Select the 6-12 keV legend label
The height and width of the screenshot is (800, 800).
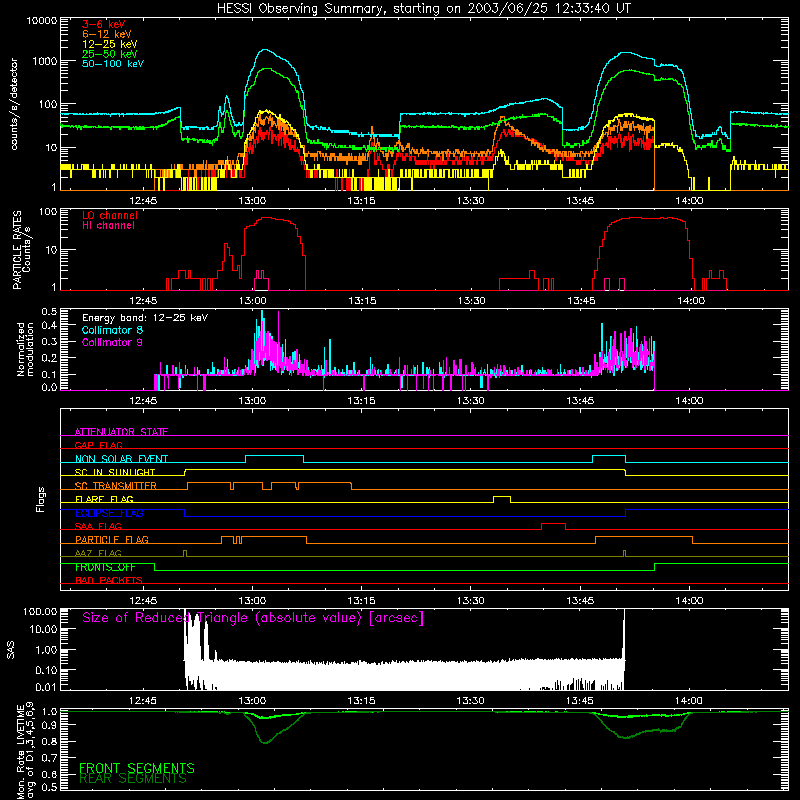tap(107, 34)
